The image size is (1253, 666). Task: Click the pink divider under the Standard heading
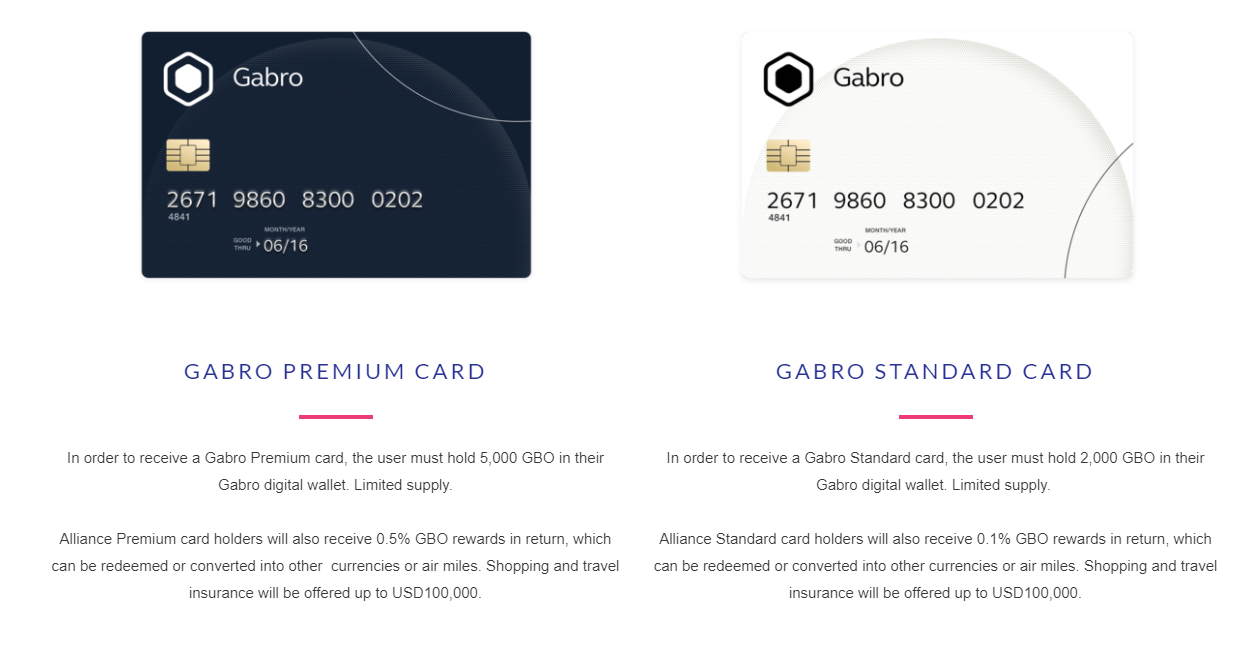[936, 416]
